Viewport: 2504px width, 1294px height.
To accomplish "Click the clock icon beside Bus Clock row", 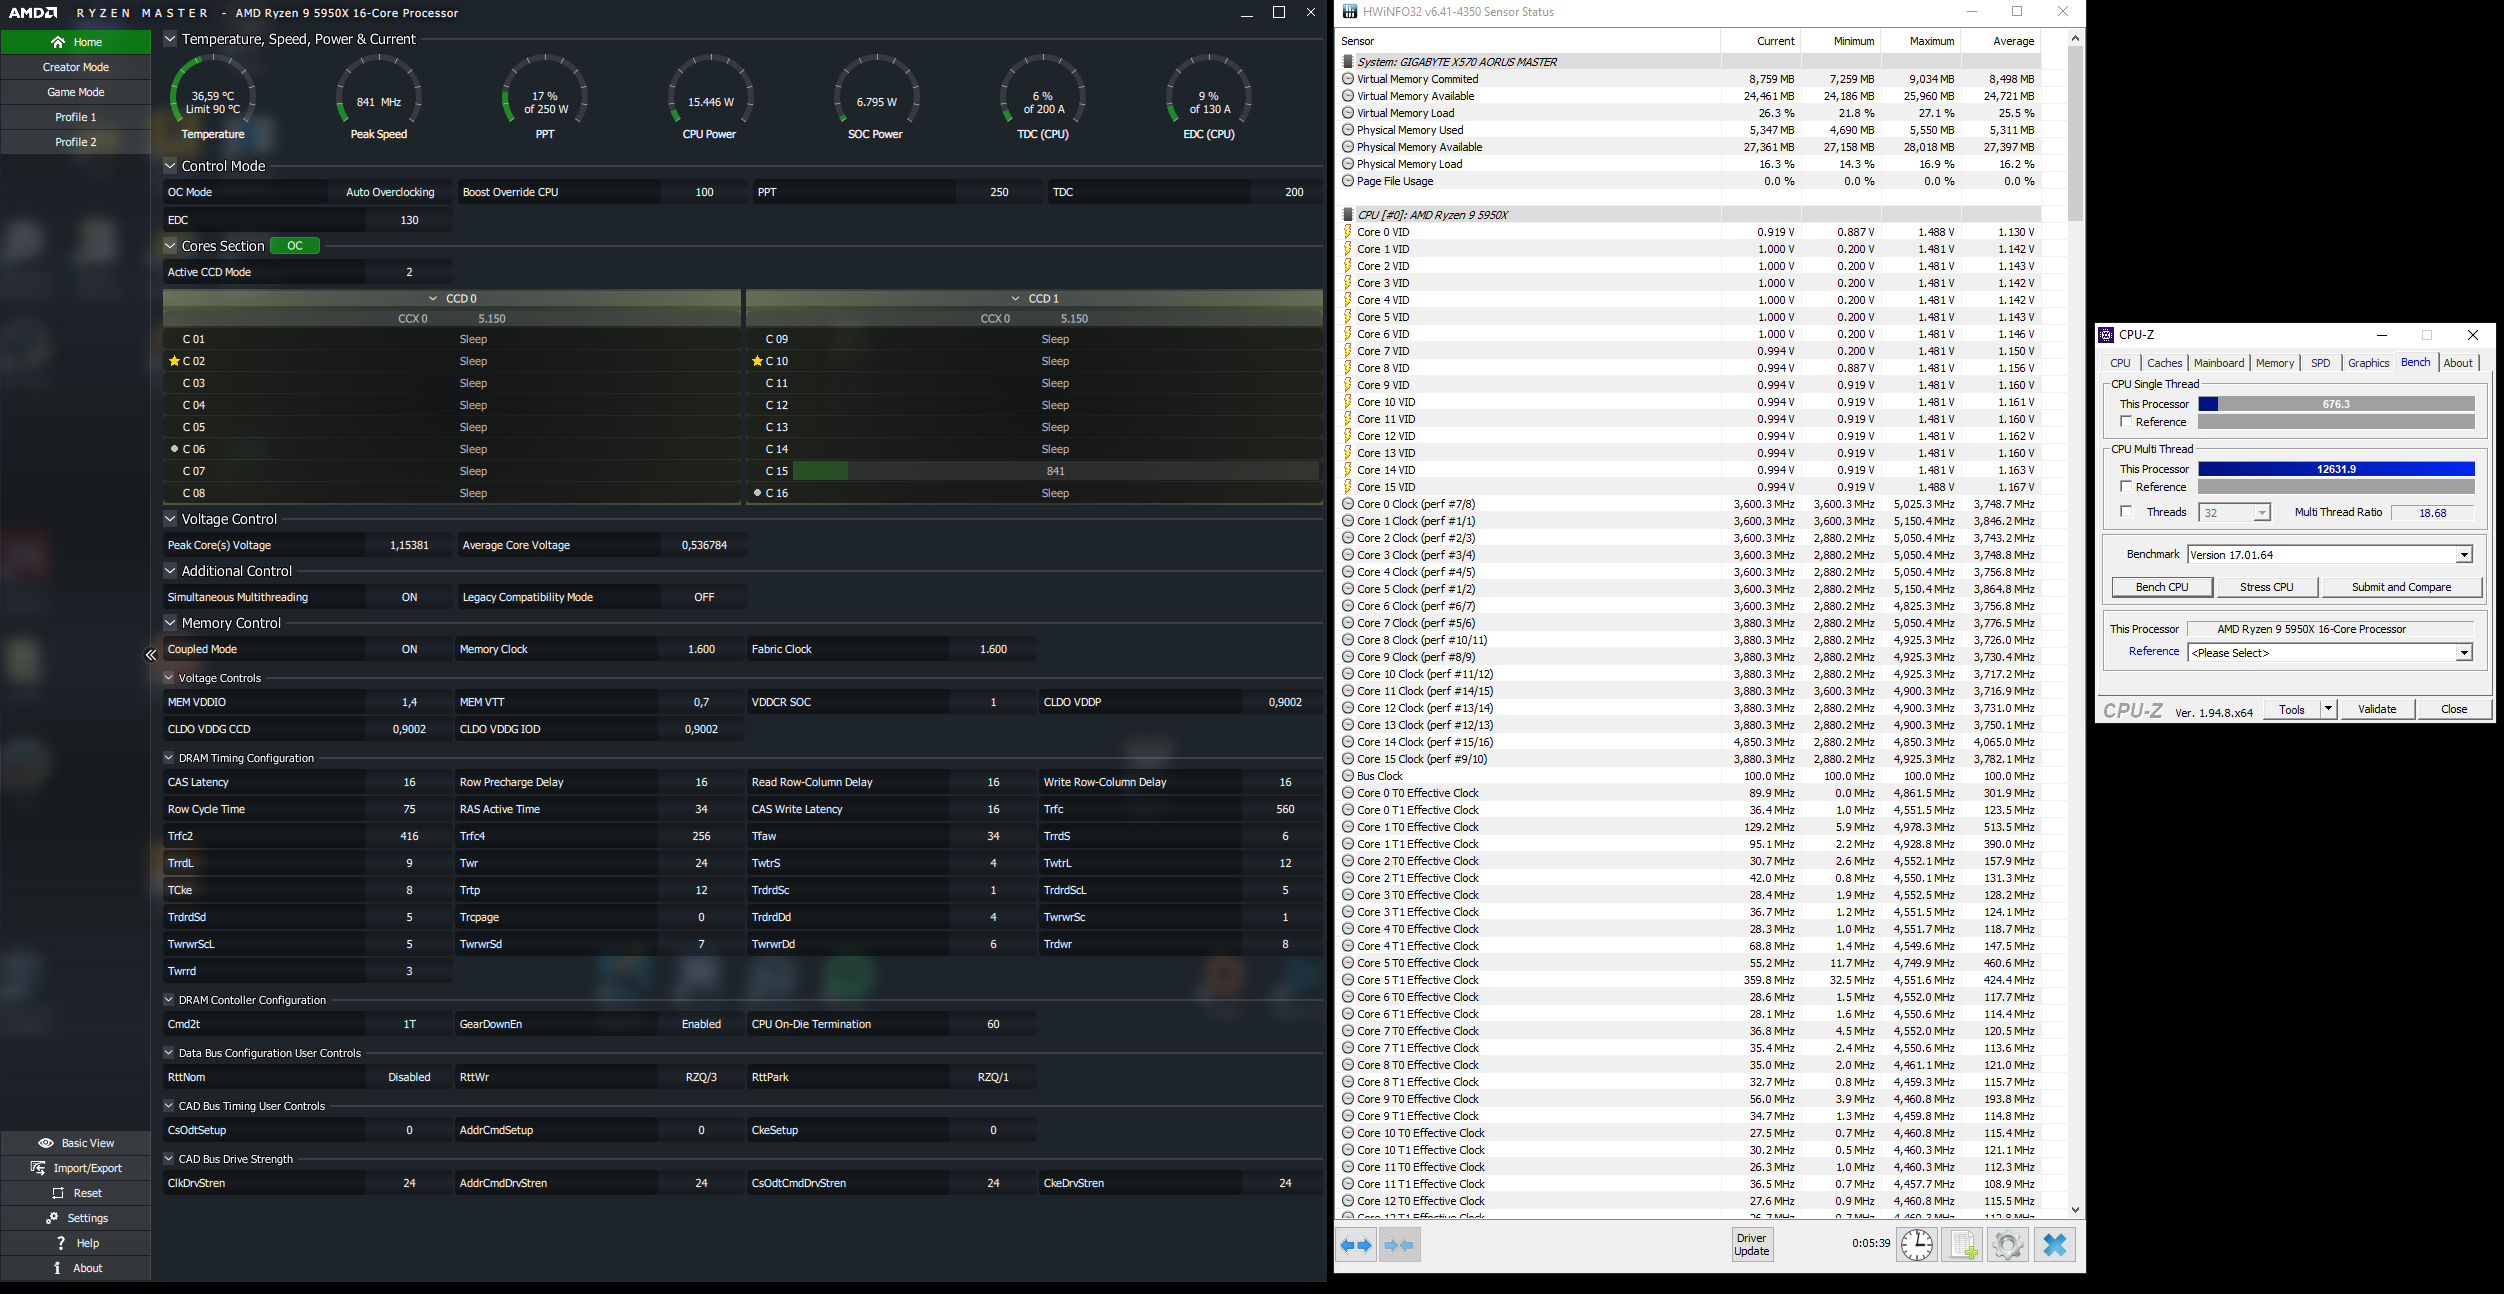I will click(x=1348, y=776).
